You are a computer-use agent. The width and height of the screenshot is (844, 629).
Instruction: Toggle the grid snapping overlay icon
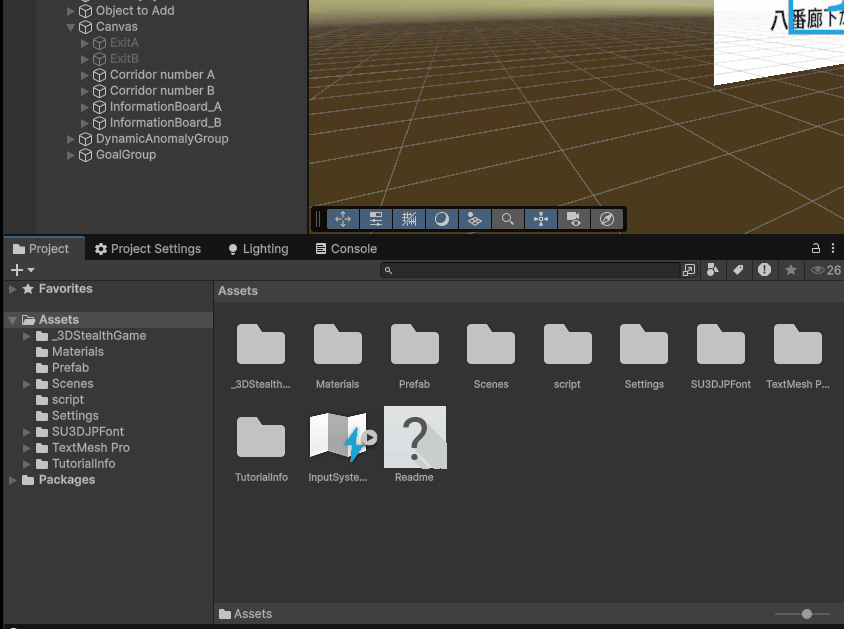tap(409, 219)
